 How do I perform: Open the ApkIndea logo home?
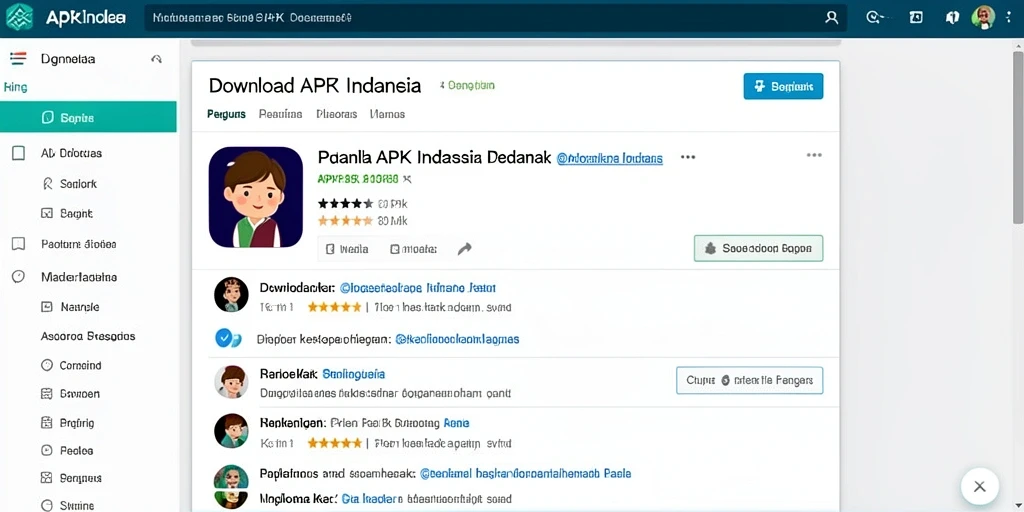[65, 18]
